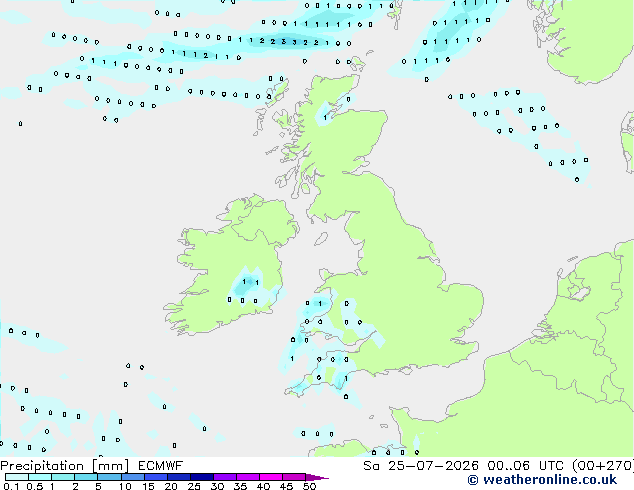
Task: Pick the 2–5 mm legend swatch
Action: coord(86,477)
